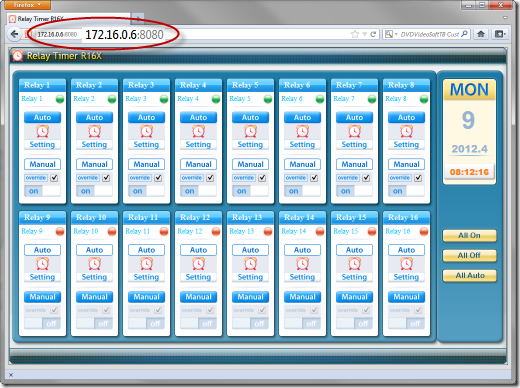Open the Relay 8 alarm clock setting icon
The image size is (520, 388).
click(x=406, y=131)
